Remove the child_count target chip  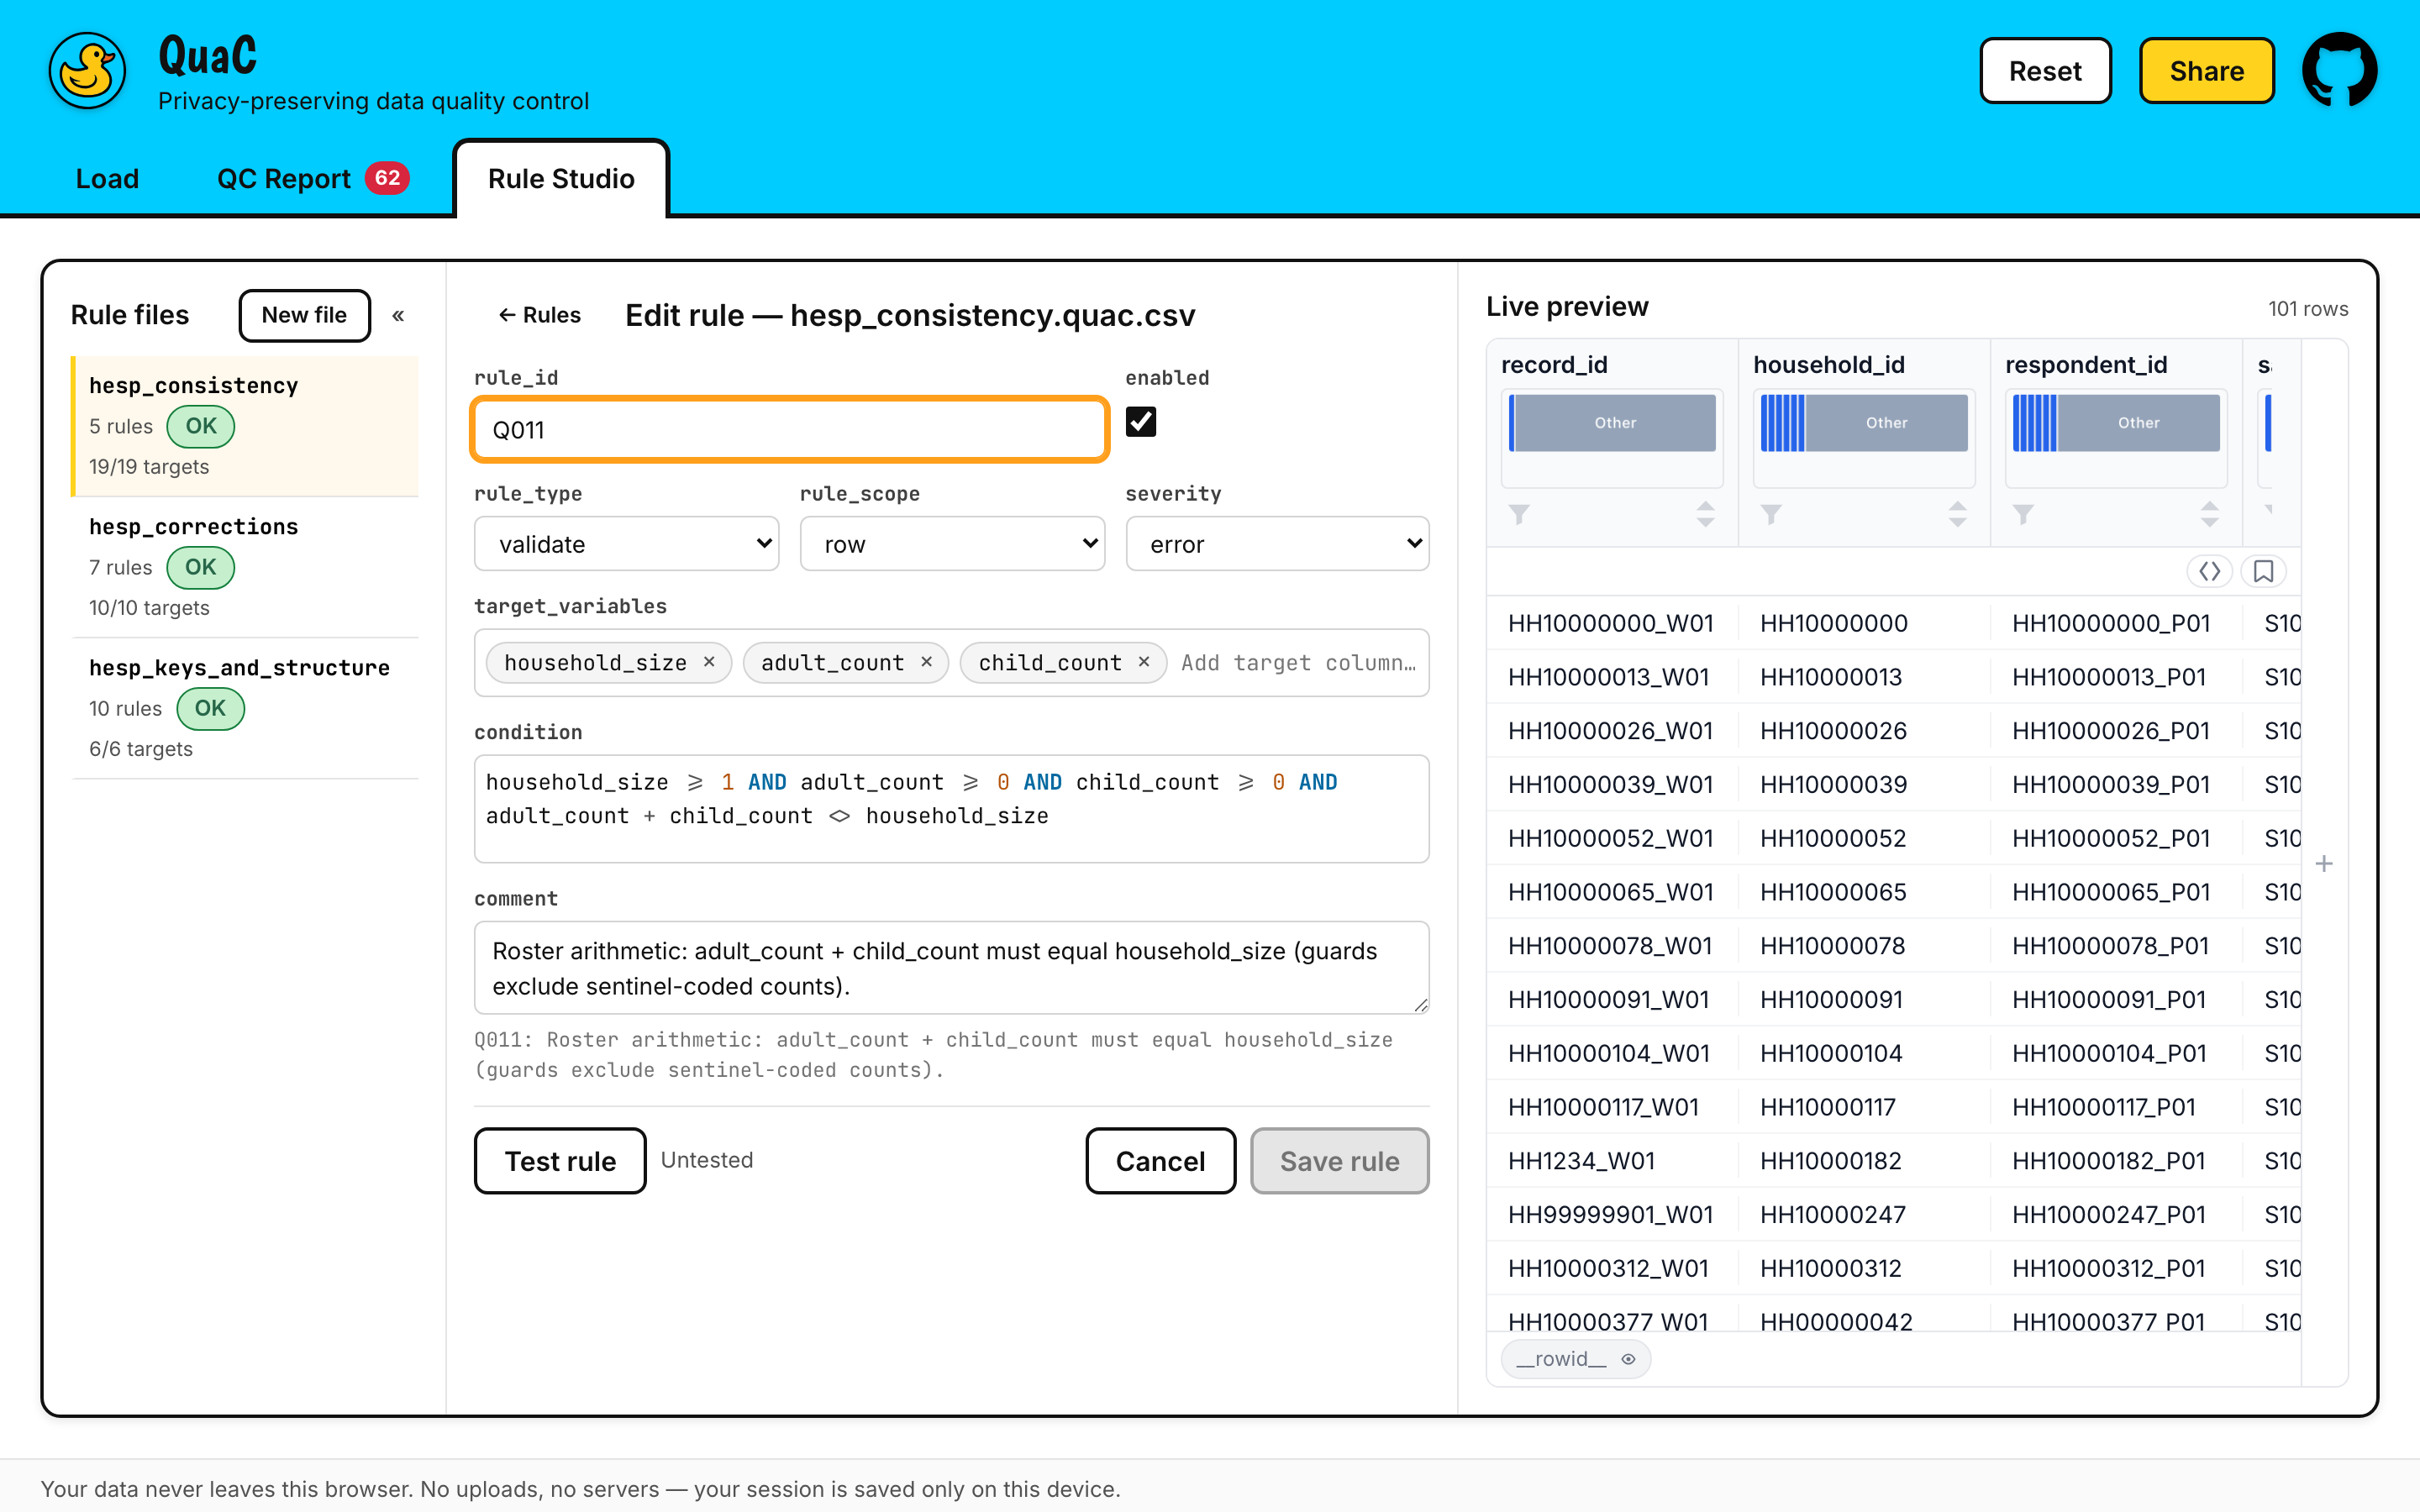(x=1144, y=662)
